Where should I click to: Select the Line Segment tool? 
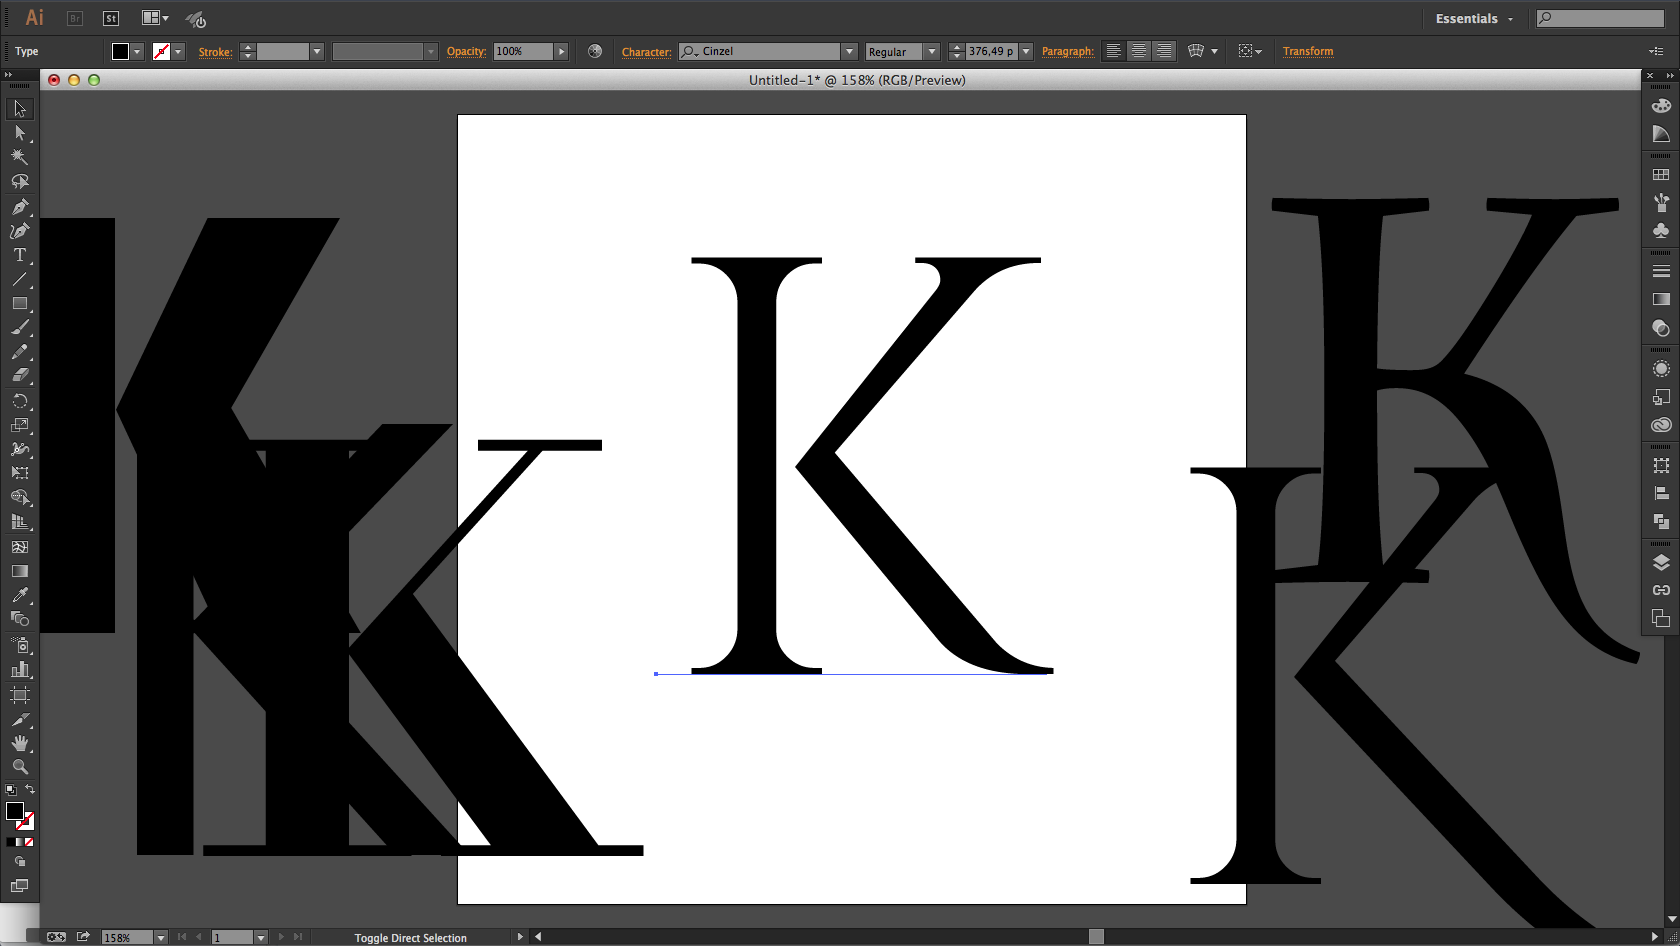coord(20,279)
